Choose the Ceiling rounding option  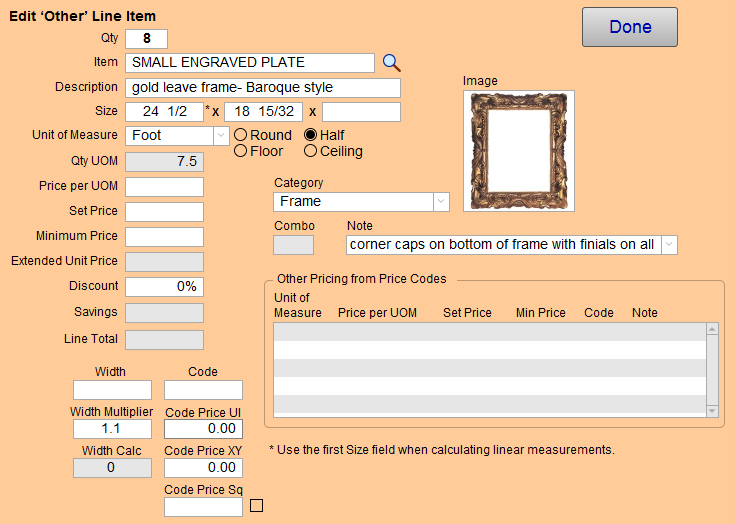coord(311,152)
